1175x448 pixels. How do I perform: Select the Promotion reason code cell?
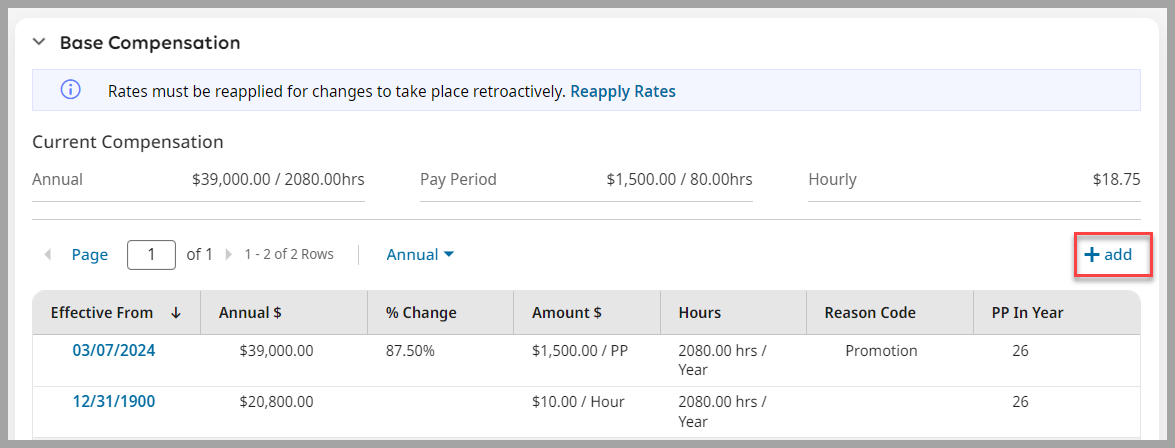(881, 351)
